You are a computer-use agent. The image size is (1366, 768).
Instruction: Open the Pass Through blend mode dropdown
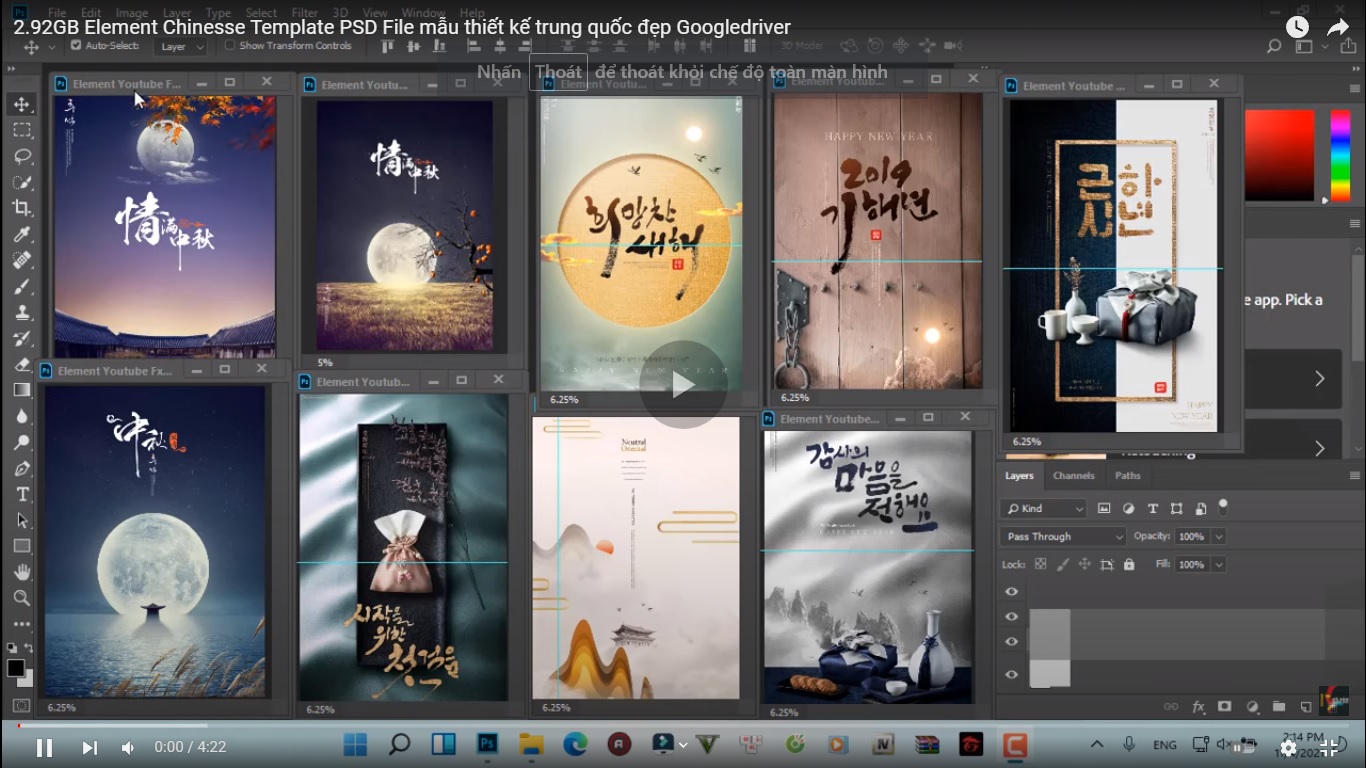(x=1063, y=537)
